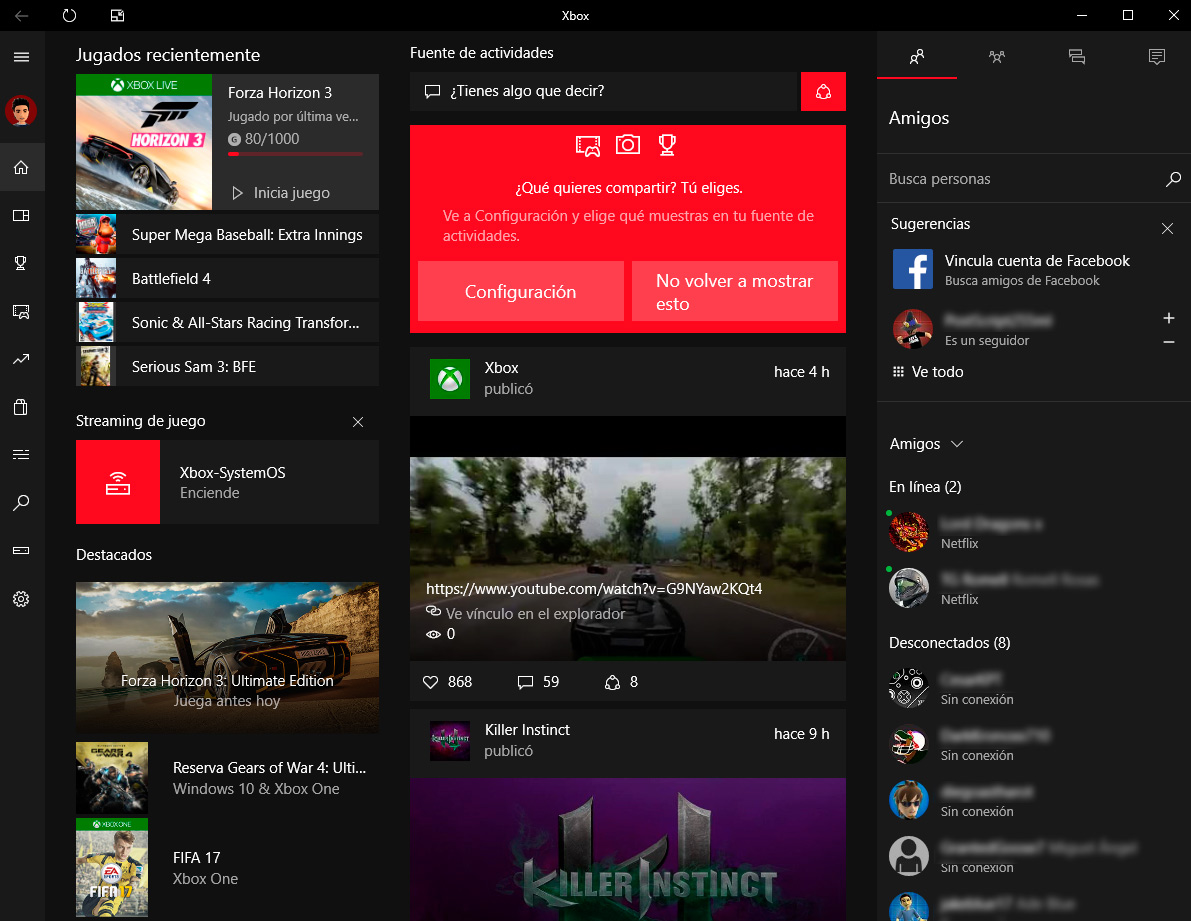Click the Facebook logo icon
Image resolution: width=1191 pixels, height=921 pixels.
pyautogui.click(x=912, y=269)
